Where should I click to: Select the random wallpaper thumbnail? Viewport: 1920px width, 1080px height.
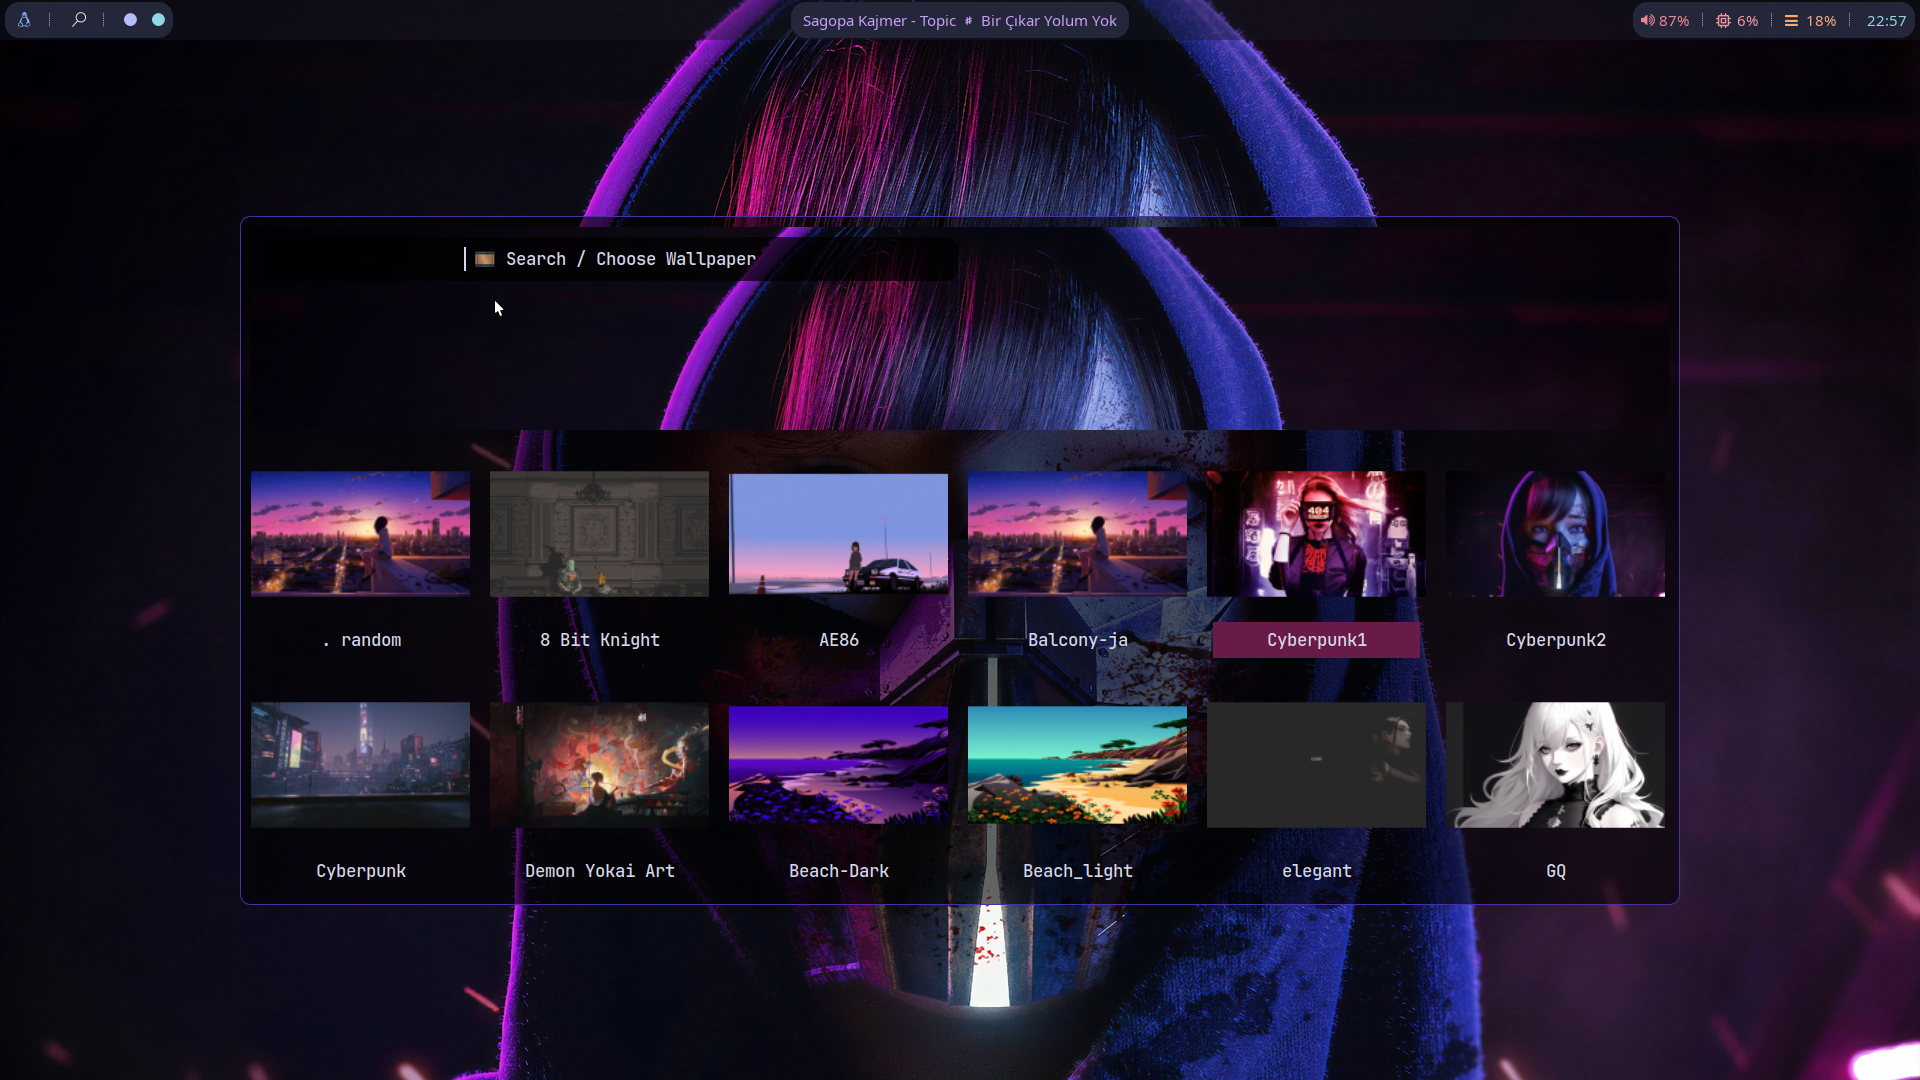point(360,534)
